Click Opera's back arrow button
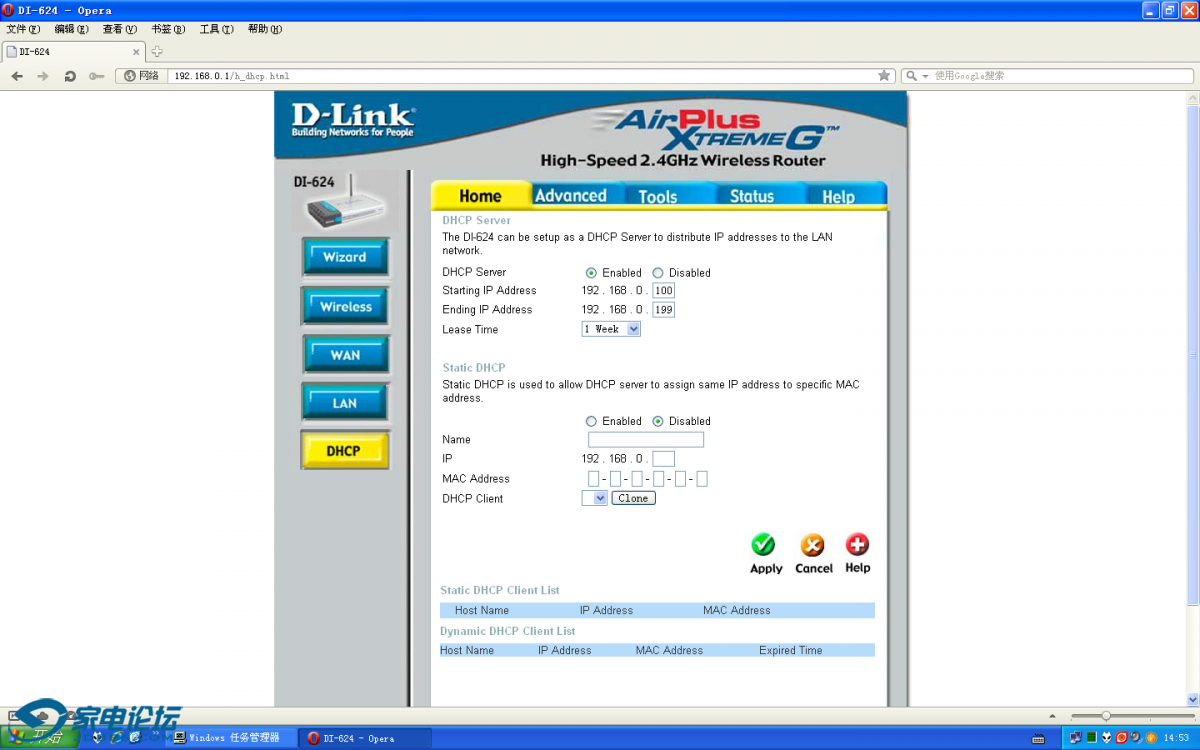Viewport: 1200px width, 750px height. click(x=17, y=76)
